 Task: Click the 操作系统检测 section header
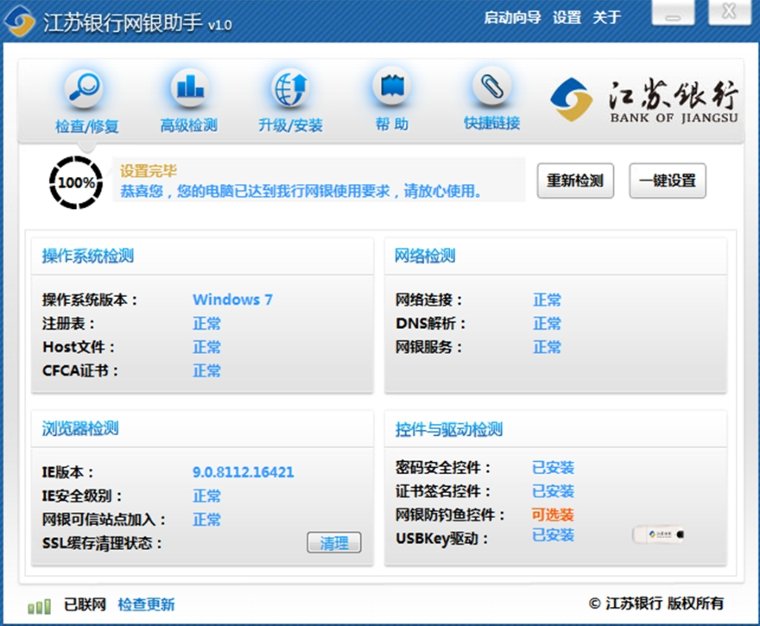(88, 256)
